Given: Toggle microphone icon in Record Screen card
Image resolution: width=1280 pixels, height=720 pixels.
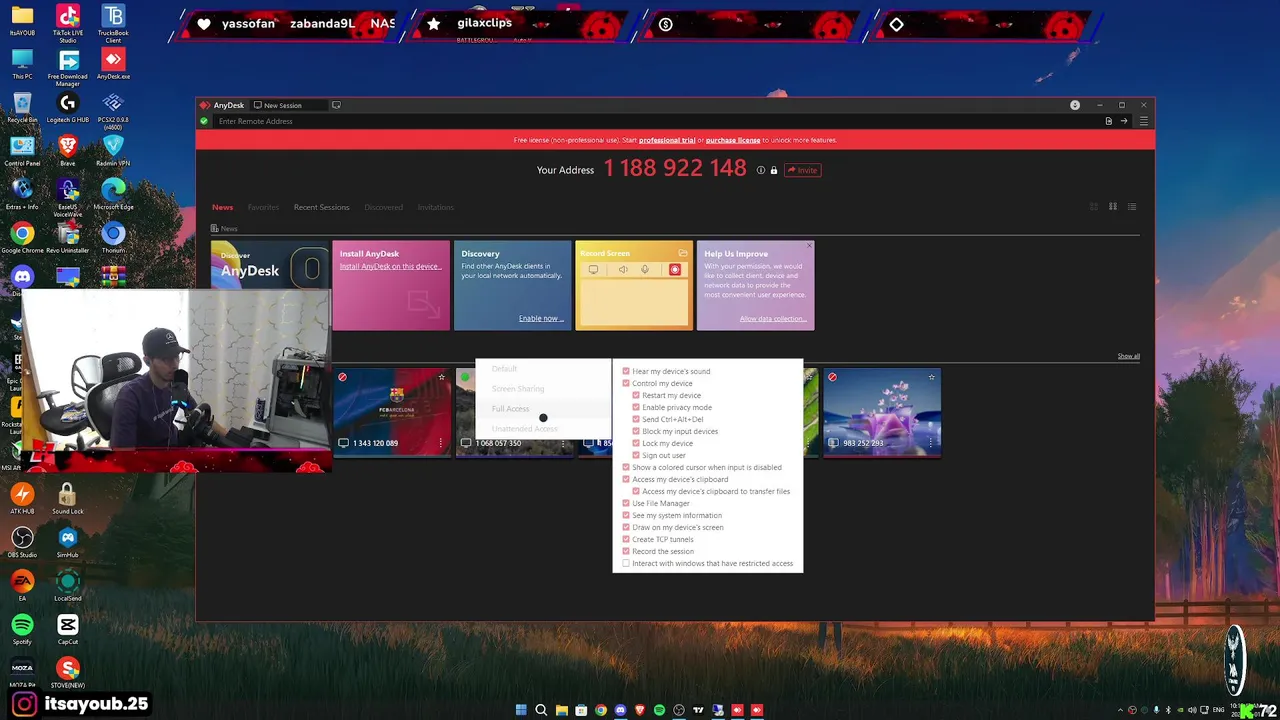Looking at the screenshot, I should point(645,269).
